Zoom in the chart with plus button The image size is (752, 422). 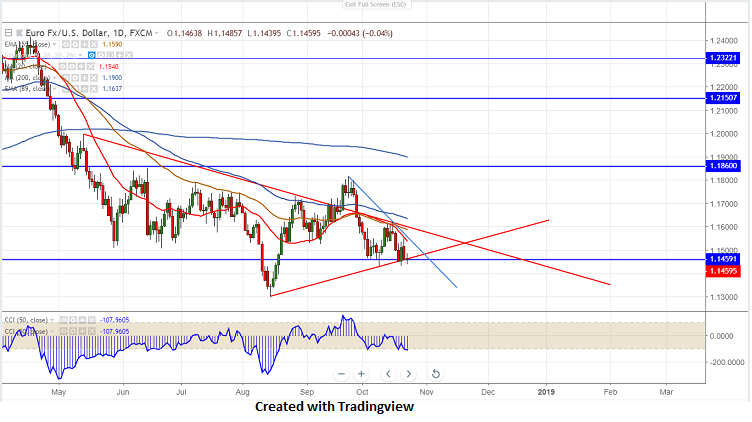point(361,374)
